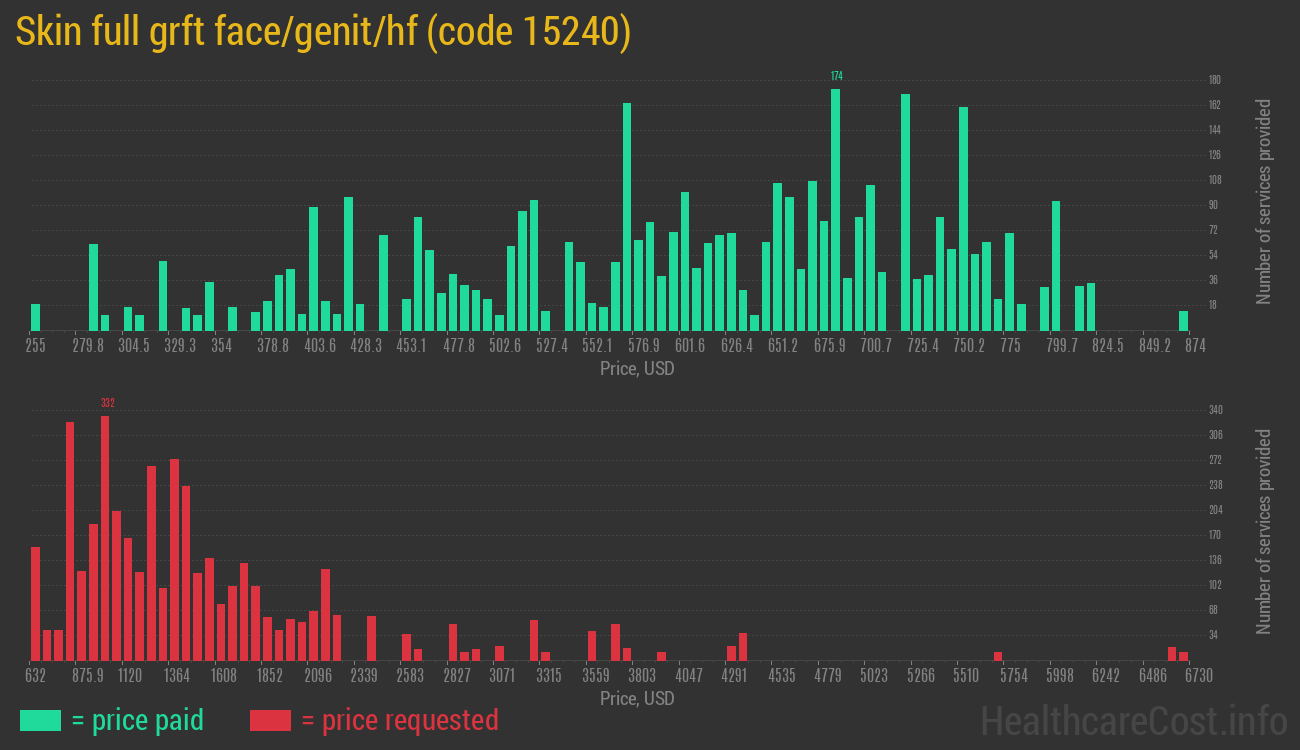The width and height of the screenshot is (1300, 750).
Task: Click the green price paid legend swatch
Action: 40,720
